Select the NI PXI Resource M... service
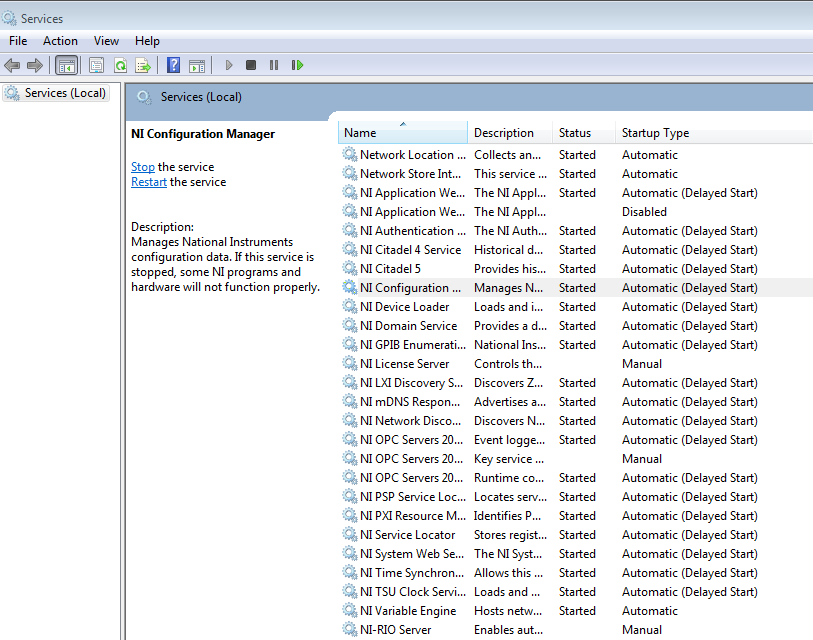Image resolution: width=813 pixels, height=640 pixels. pyautogui.click(x=413, y=516)
